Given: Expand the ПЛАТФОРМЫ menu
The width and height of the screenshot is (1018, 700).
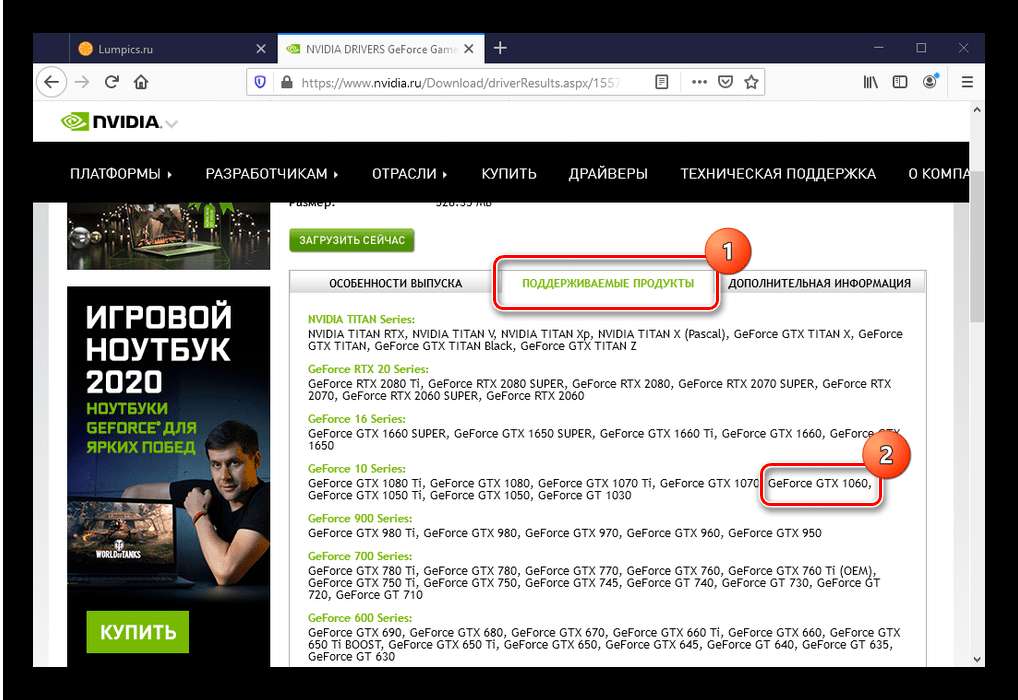Looking at the screenshot, I should pyautogui.click(x=121, y=174).
